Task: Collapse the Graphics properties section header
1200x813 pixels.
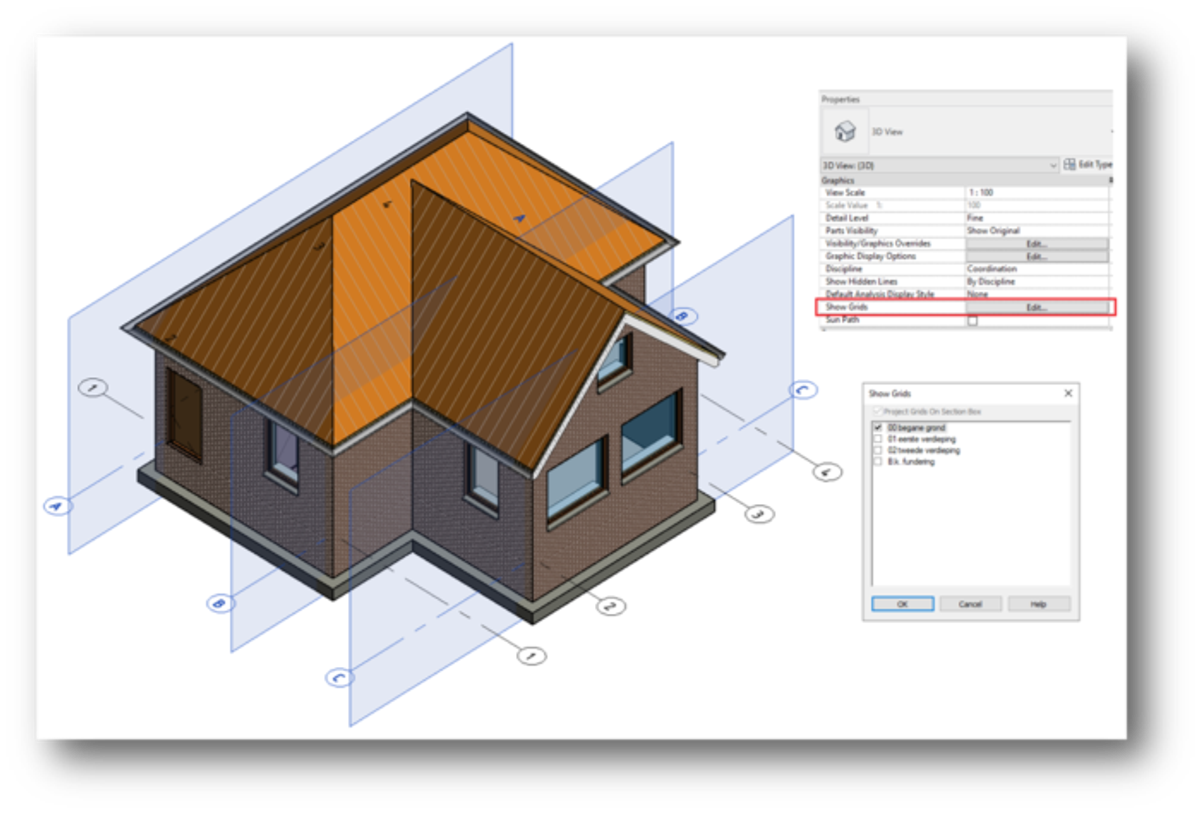Action: [x=838, y=180]
